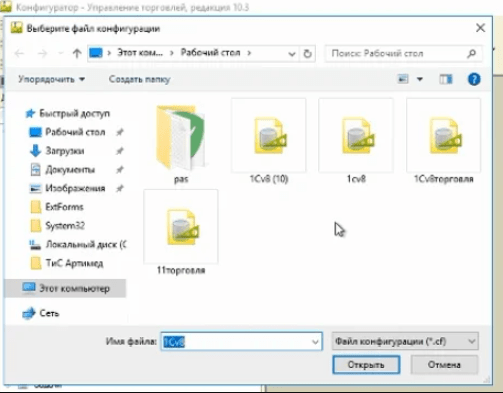Click the '11торговля' file name label
Viewport: 503px width, 393px height.
(181, 270)
